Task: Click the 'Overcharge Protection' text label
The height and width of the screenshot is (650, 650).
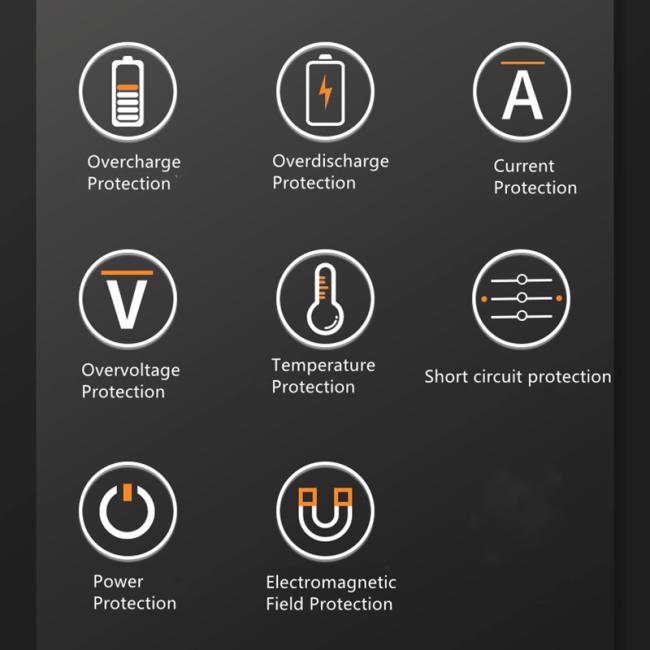Action: tap(134, 173)
